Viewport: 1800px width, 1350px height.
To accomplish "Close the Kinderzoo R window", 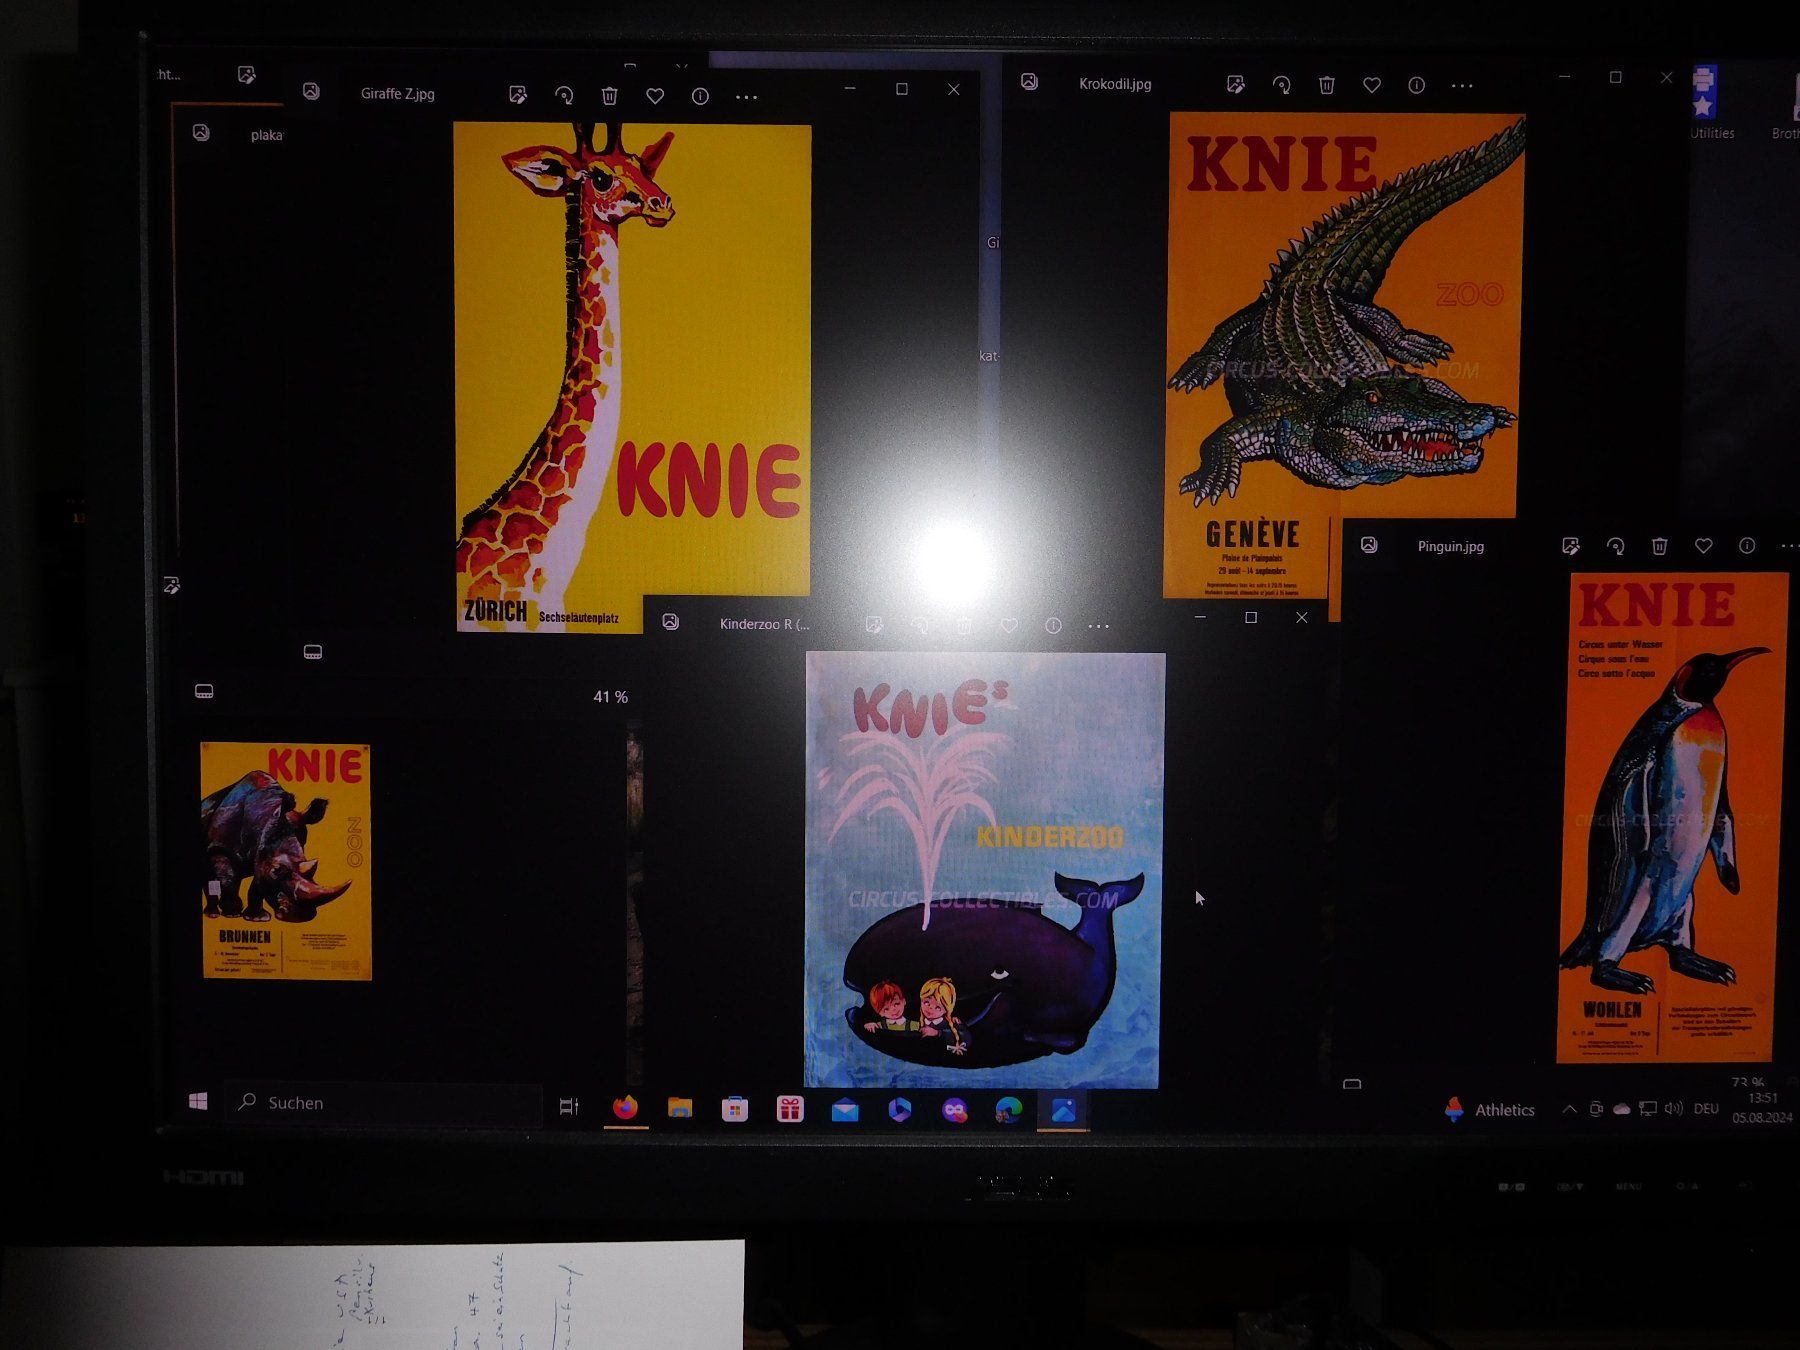I will [1302, 618].
